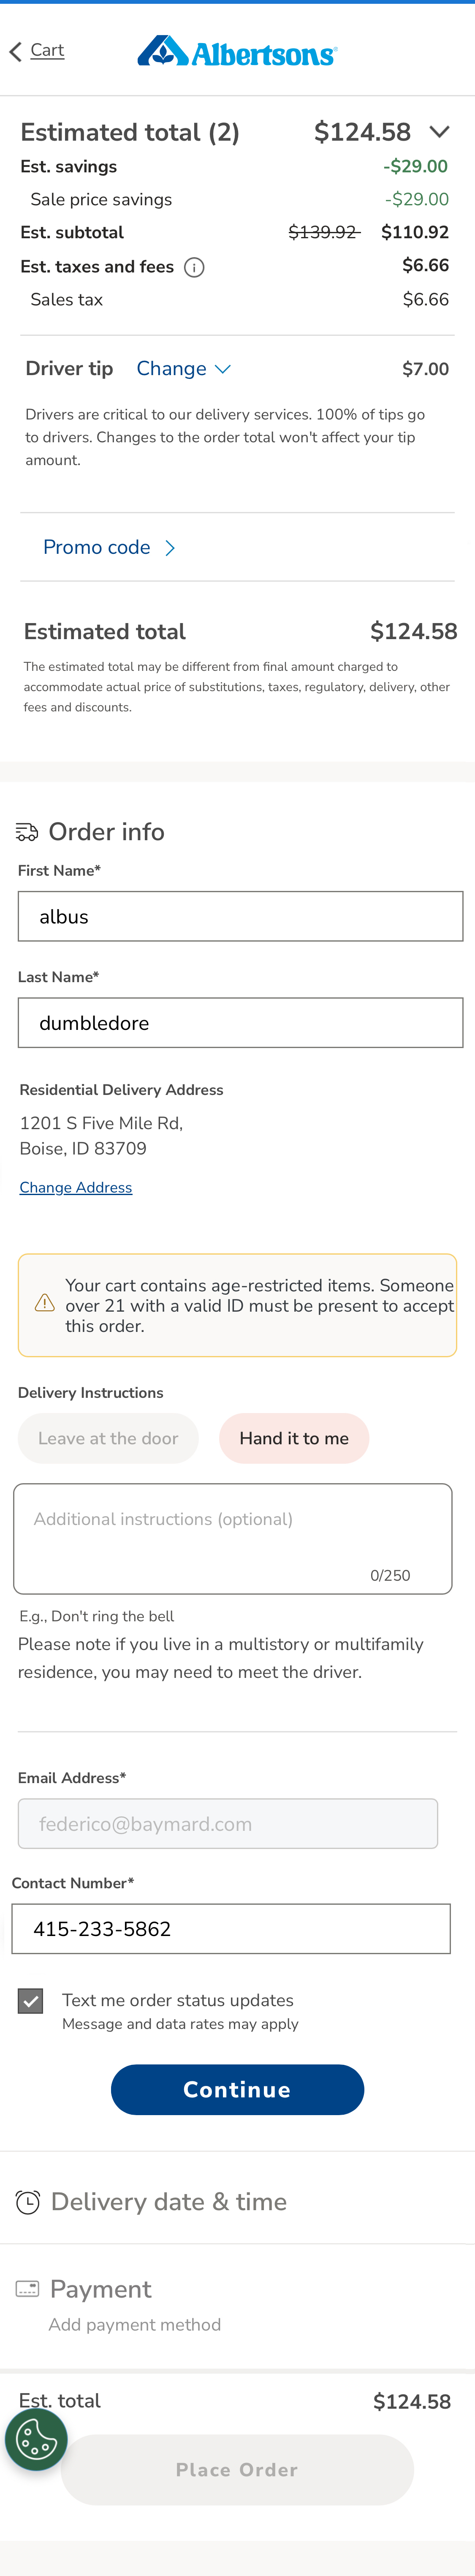Expand the Promo code section

click(110, 548)
